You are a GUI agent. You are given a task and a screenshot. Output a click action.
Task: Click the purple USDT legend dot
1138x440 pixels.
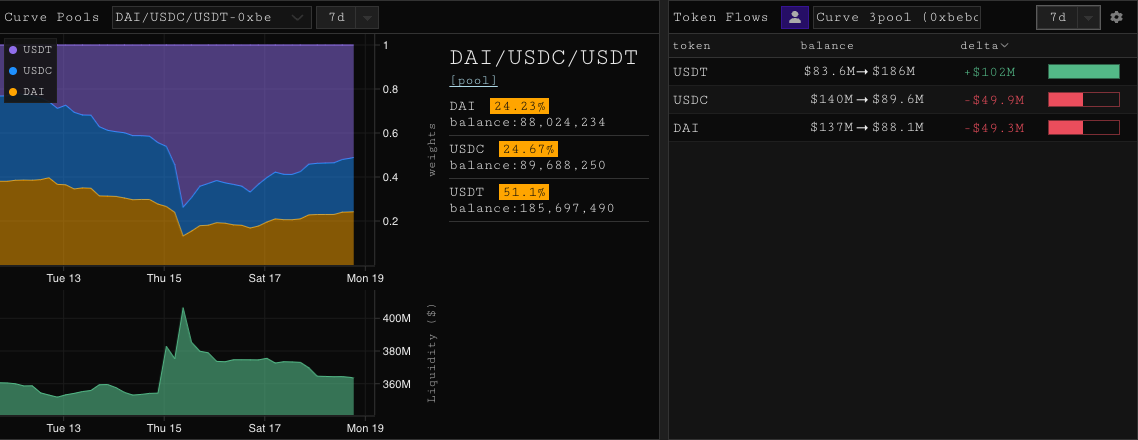click(13, 50)
